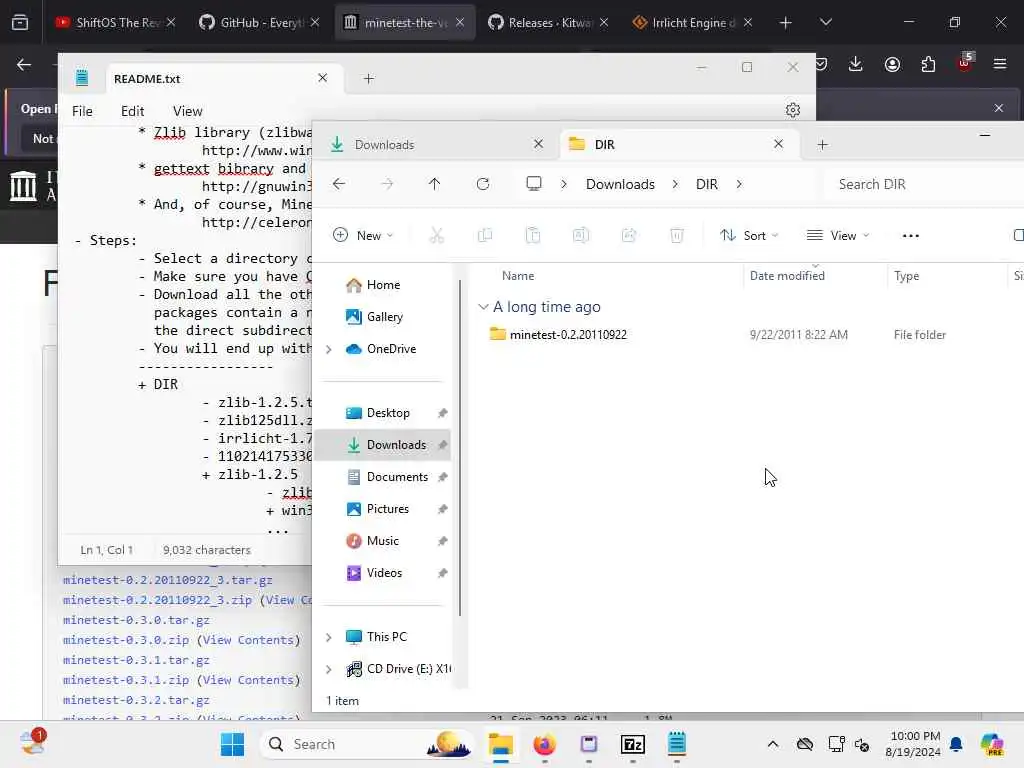Refresh the DIR folder view
The width and height of the screenshot is (1024, 768).
483,184
